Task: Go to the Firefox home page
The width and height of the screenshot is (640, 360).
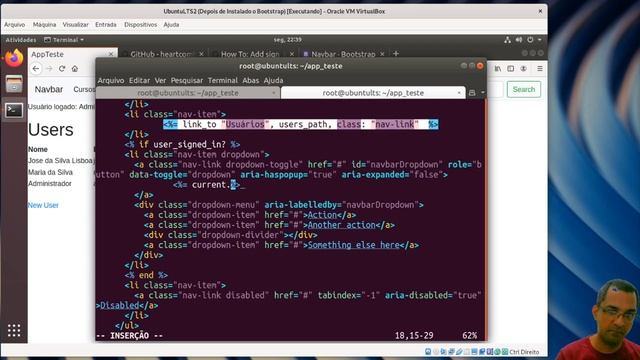Action: (x=75, y=69)
